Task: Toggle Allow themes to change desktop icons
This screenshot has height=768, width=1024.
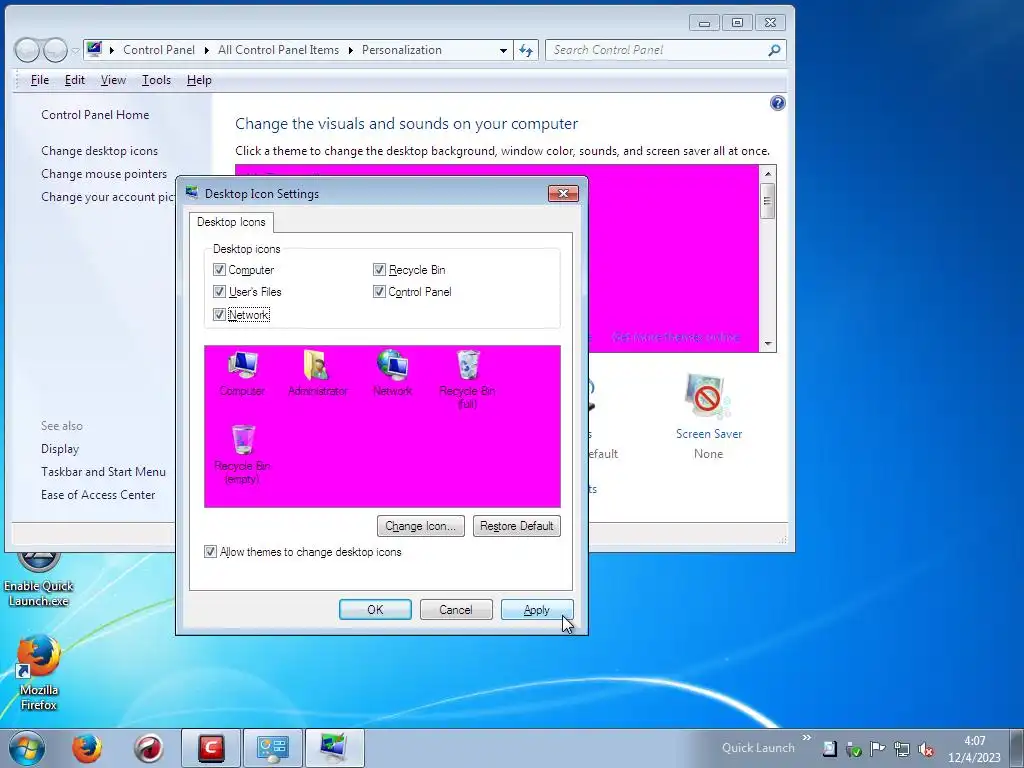Action: point(210,552)
